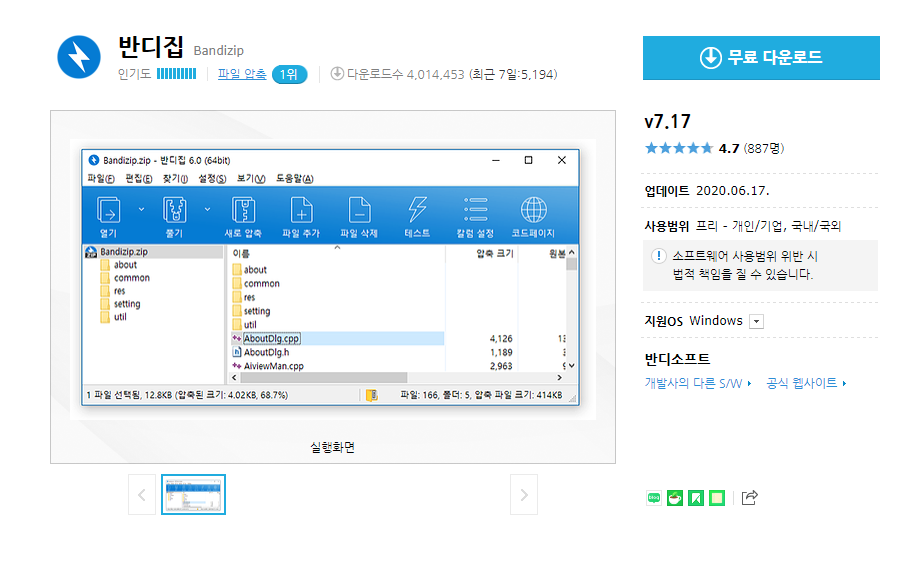Click the 4,126 compressed size cell
908x565 pixels.
point(500,339)
